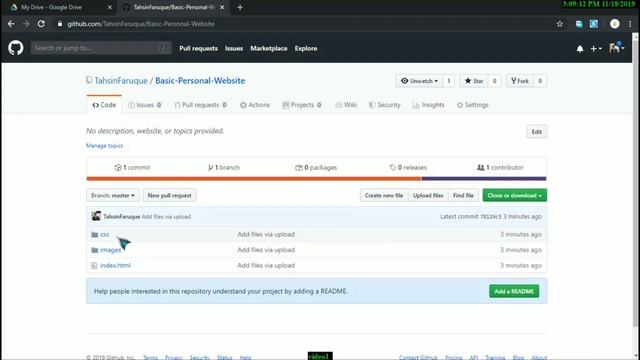Reload the page
This screenshot has height=360, width=640.
tap(41, 24)
